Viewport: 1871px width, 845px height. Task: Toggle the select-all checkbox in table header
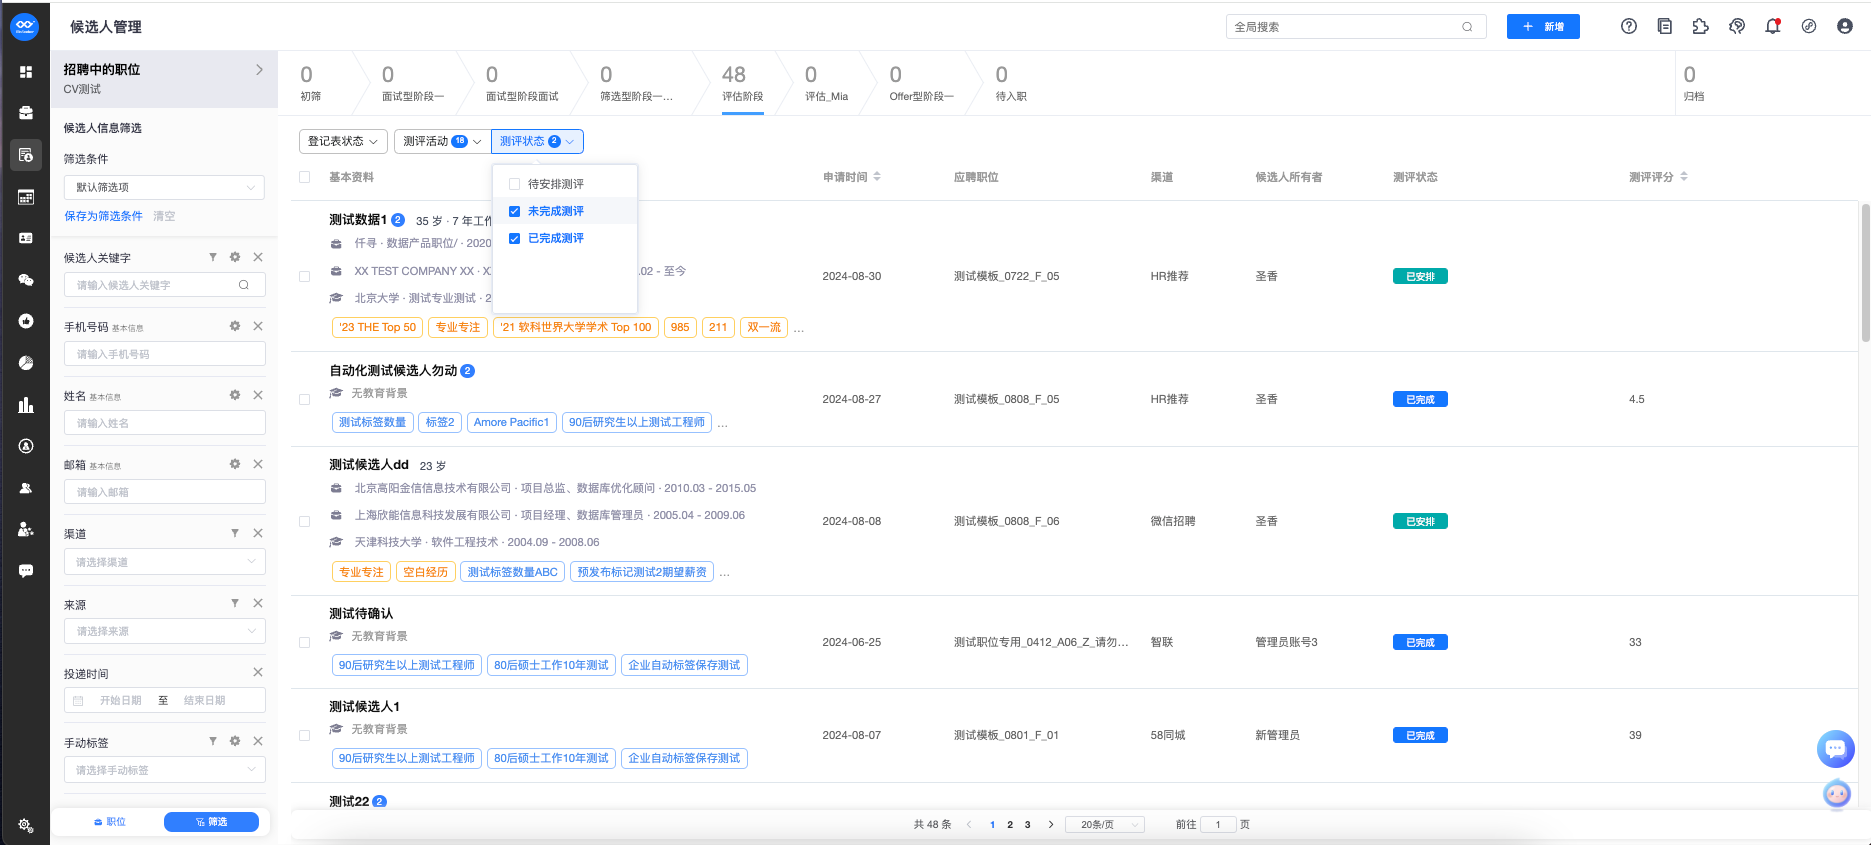click(x=304, y=177)
